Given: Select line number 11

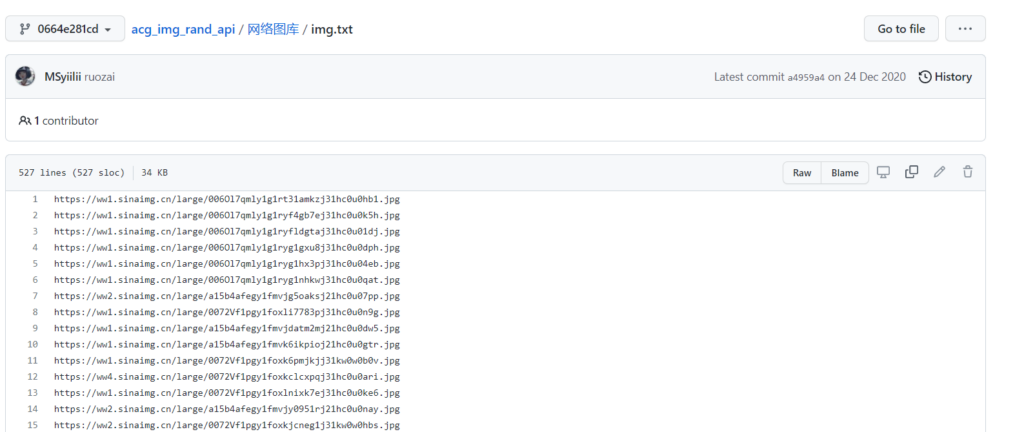Looking at the screenshot, I should coord(33,361).
